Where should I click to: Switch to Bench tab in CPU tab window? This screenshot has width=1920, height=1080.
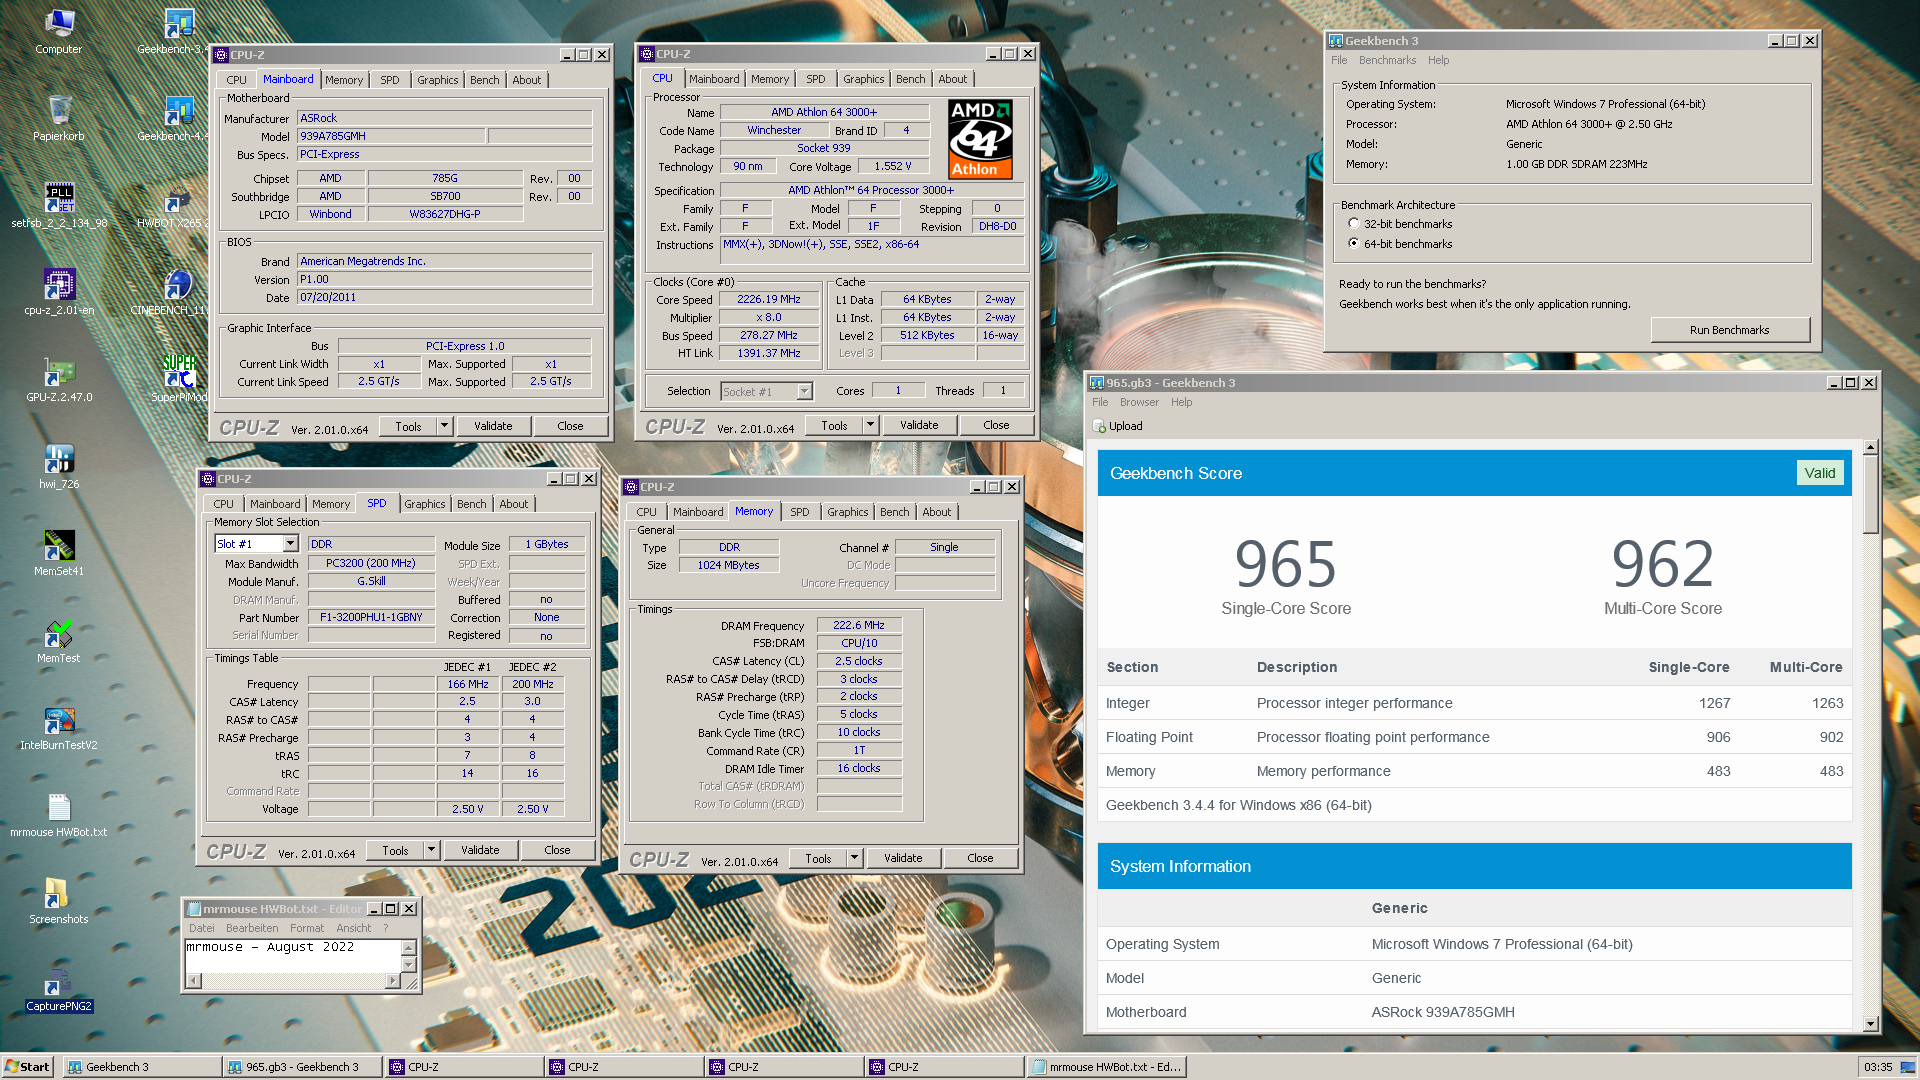click(x=910, y=79)
